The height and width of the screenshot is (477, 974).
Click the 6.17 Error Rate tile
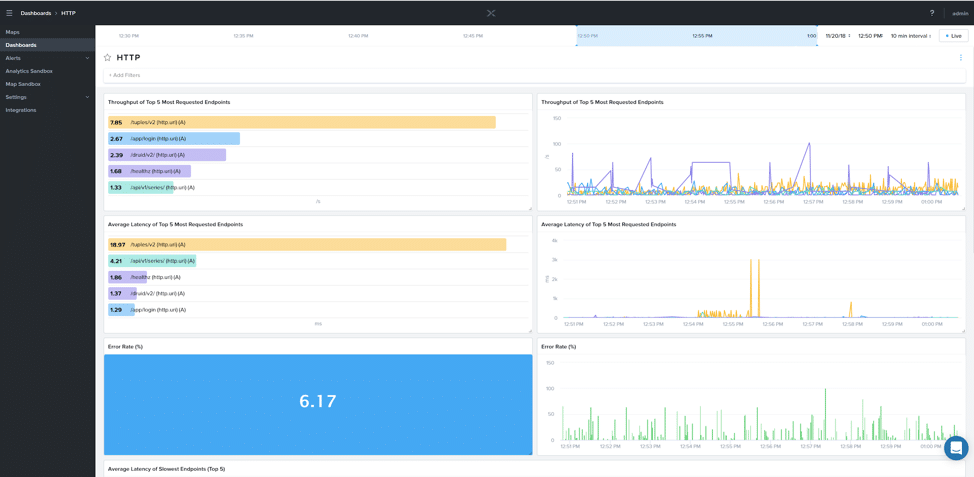(x=318, y=402)
